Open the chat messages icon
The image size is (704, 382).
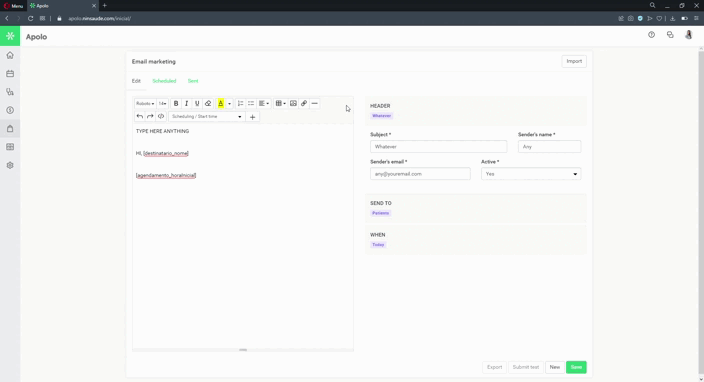[670, 35]
